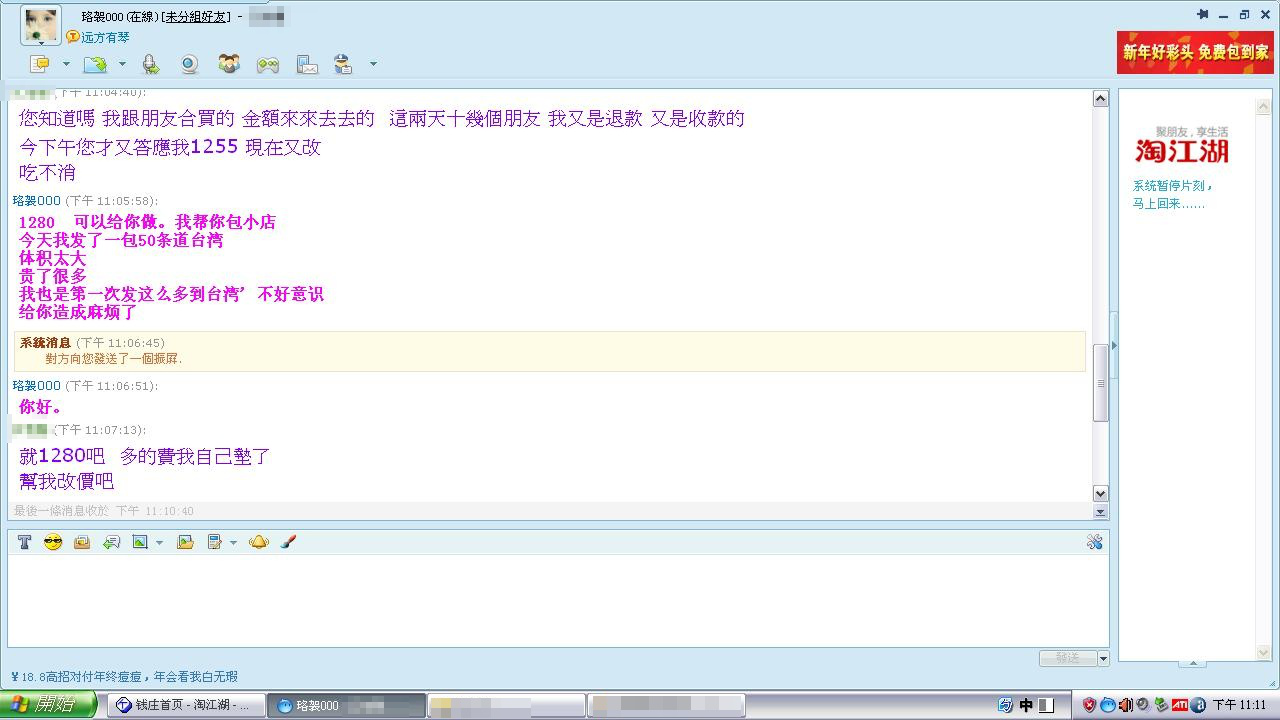Image resolution: width=1280 pixels, height=720 pixels.
Task: Click the message line 1280 可以给你做
Action: (x=147, y=222)
